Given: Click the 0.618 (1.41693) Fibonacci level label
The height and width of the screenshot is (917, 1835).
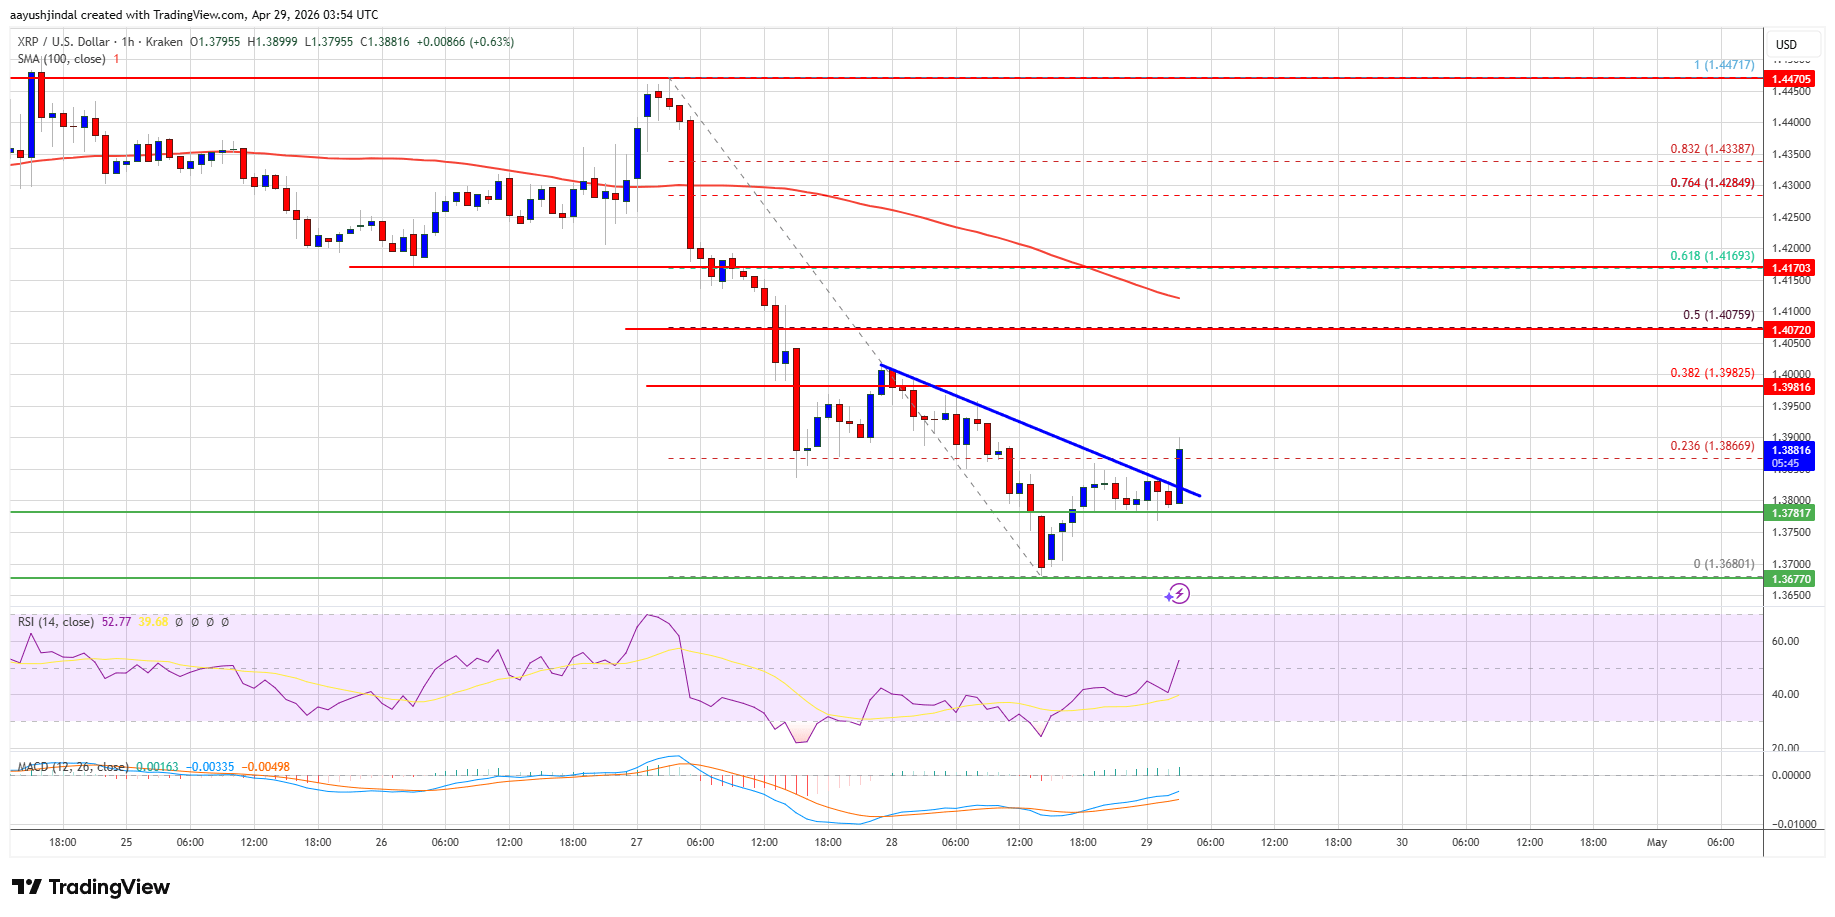Looking at the screenshot, I should [x=1711, y=256].
